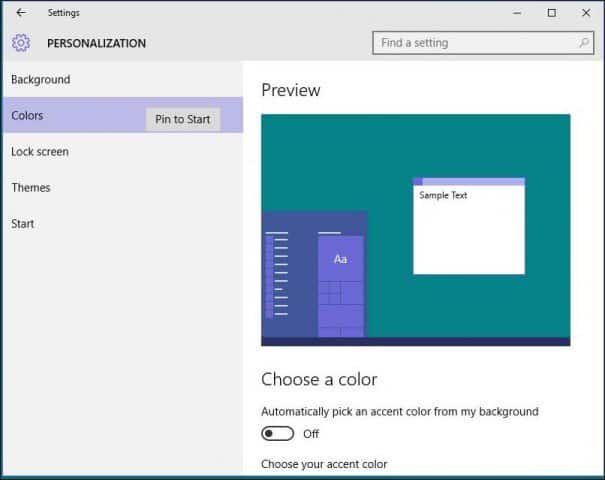Click 'Choose your accent color' label
The height and width of the screenshot is (480, 605).
(x=324, y=464)
